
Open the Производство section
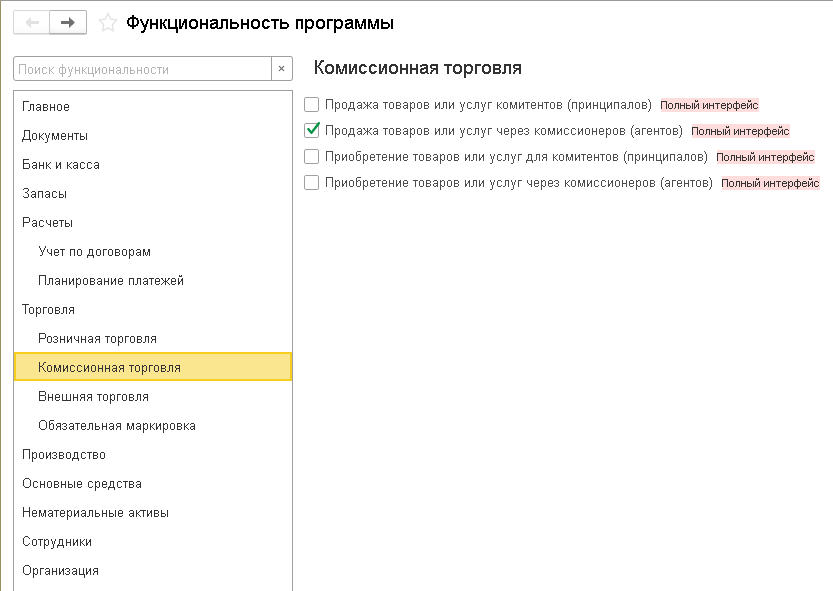click(64, 454)
